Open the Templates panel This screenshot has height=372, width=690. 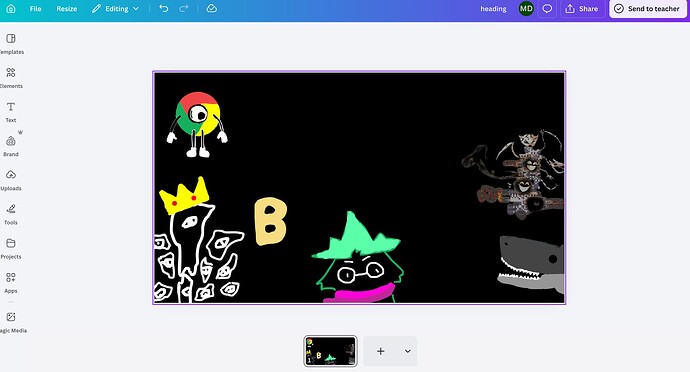[11, 44]
